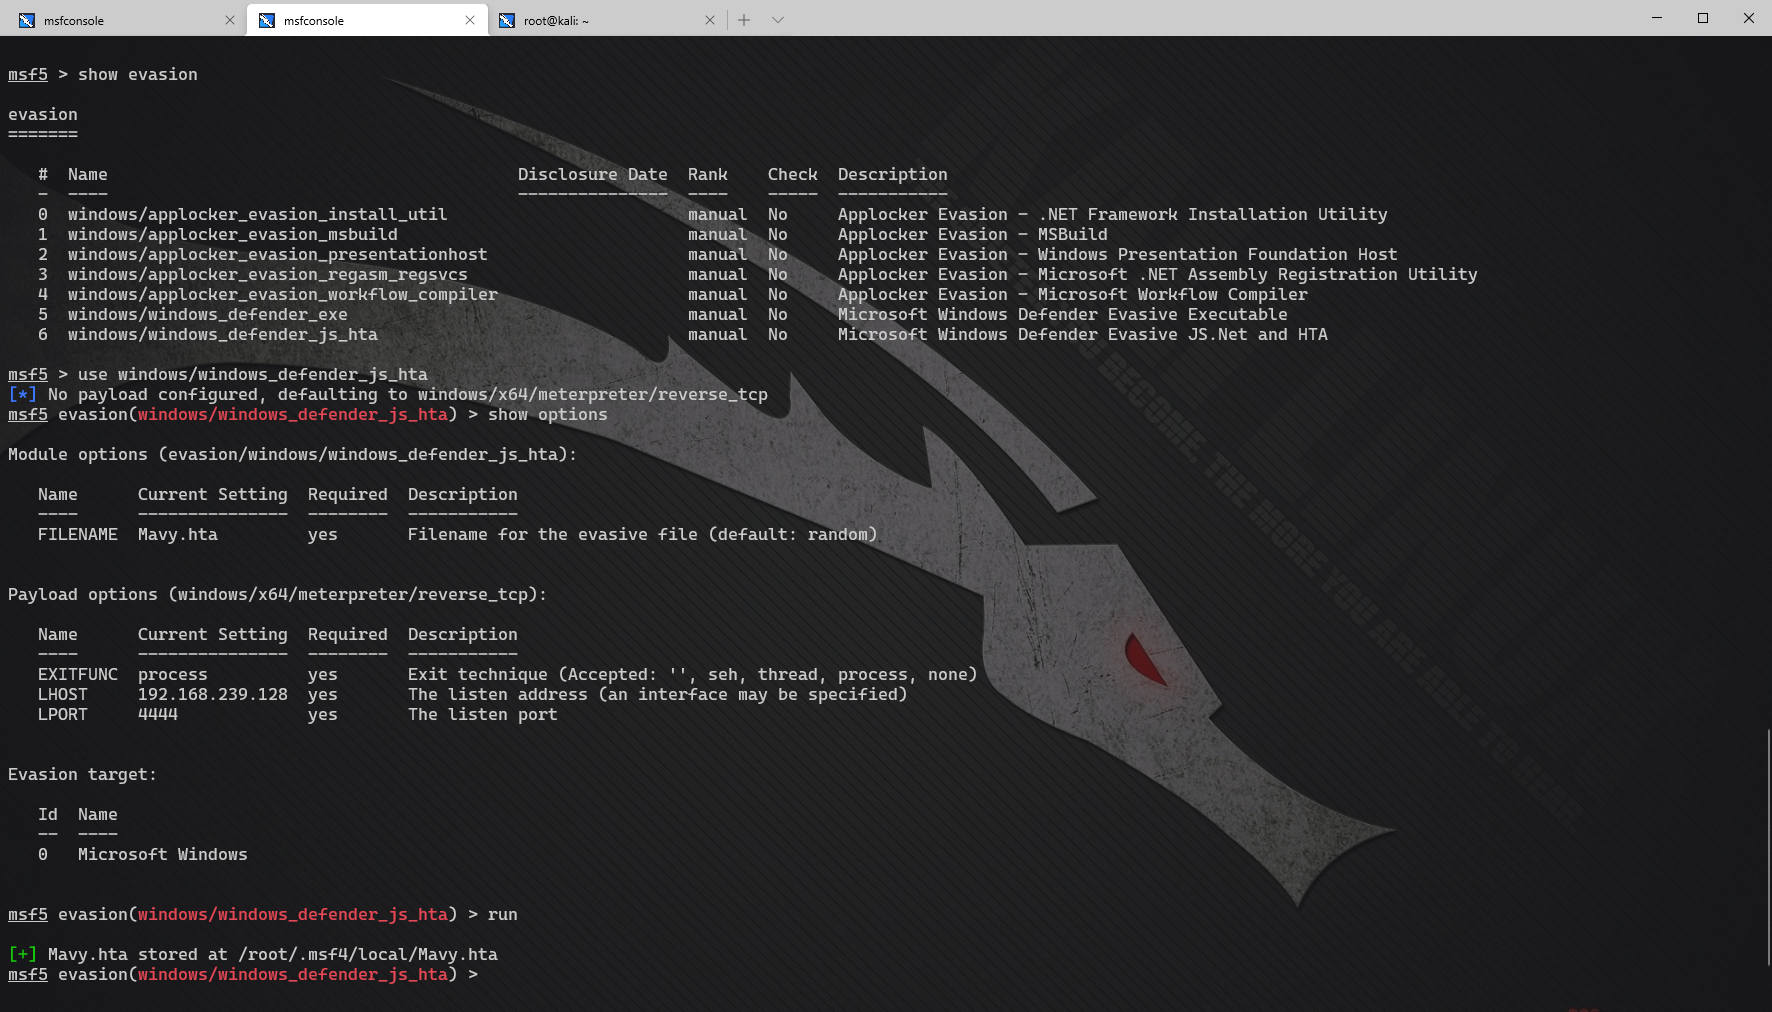The width and height of the screenshot is (1772, 1012).
Task: Click 'windows/applocker_evasion_install_util' row text
Action: (x=257, y=215)
